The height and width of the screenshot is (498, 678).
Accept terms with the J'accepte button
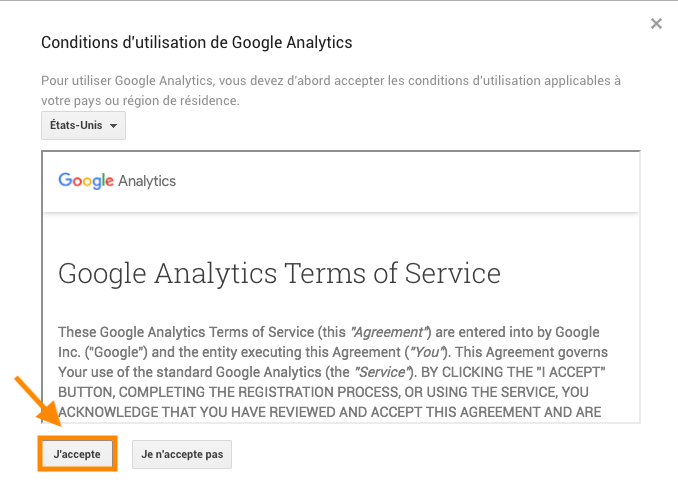tap(77, 454)
